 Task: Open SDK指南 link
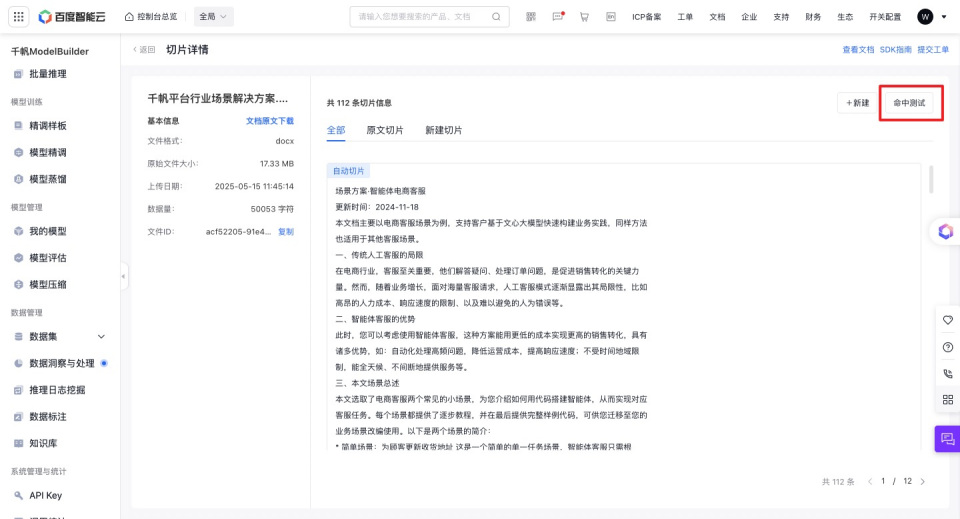896,50
